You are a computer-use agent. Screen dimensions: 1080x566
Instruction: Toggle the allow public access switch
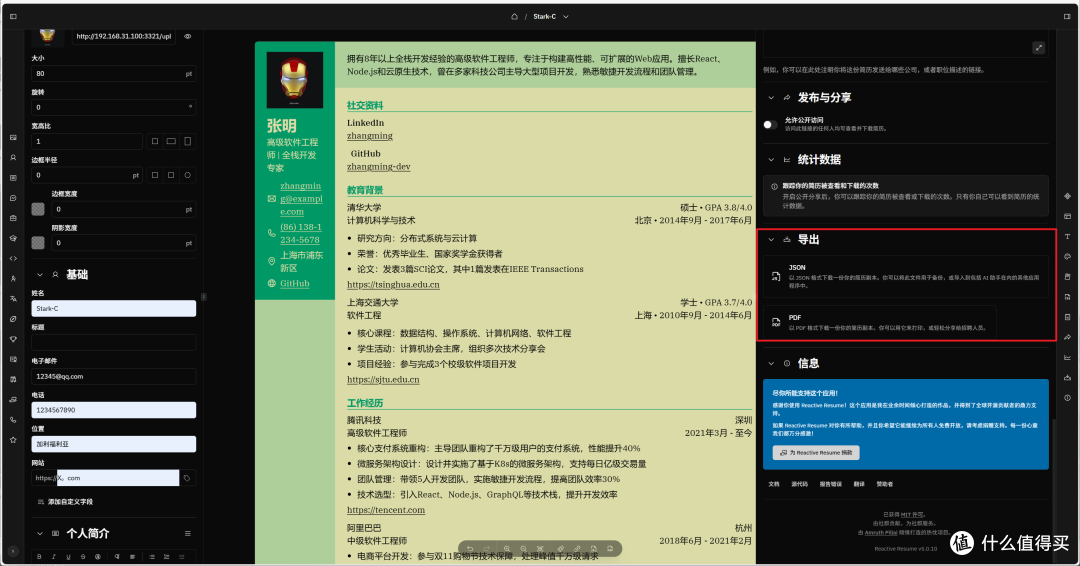tap(771, 125)
